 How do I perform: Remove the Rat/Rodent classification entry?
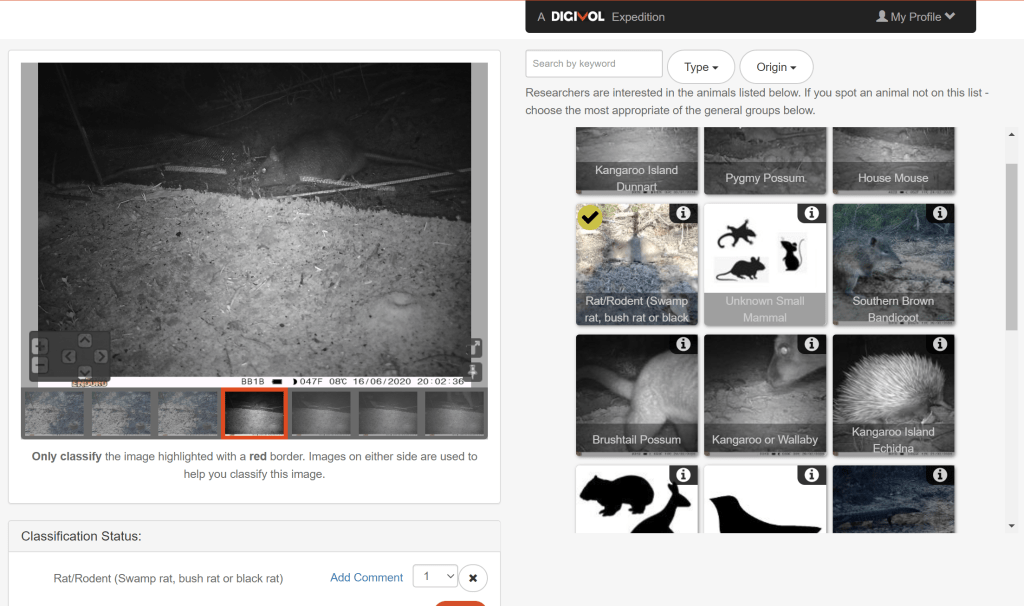pyautogui.click(x=473, y=578)
